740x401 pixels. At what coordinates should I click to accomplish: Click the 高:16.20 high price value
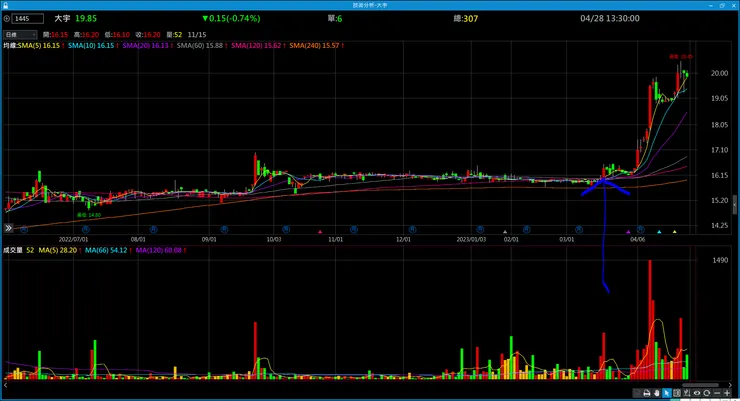click(x=86, y=35)
